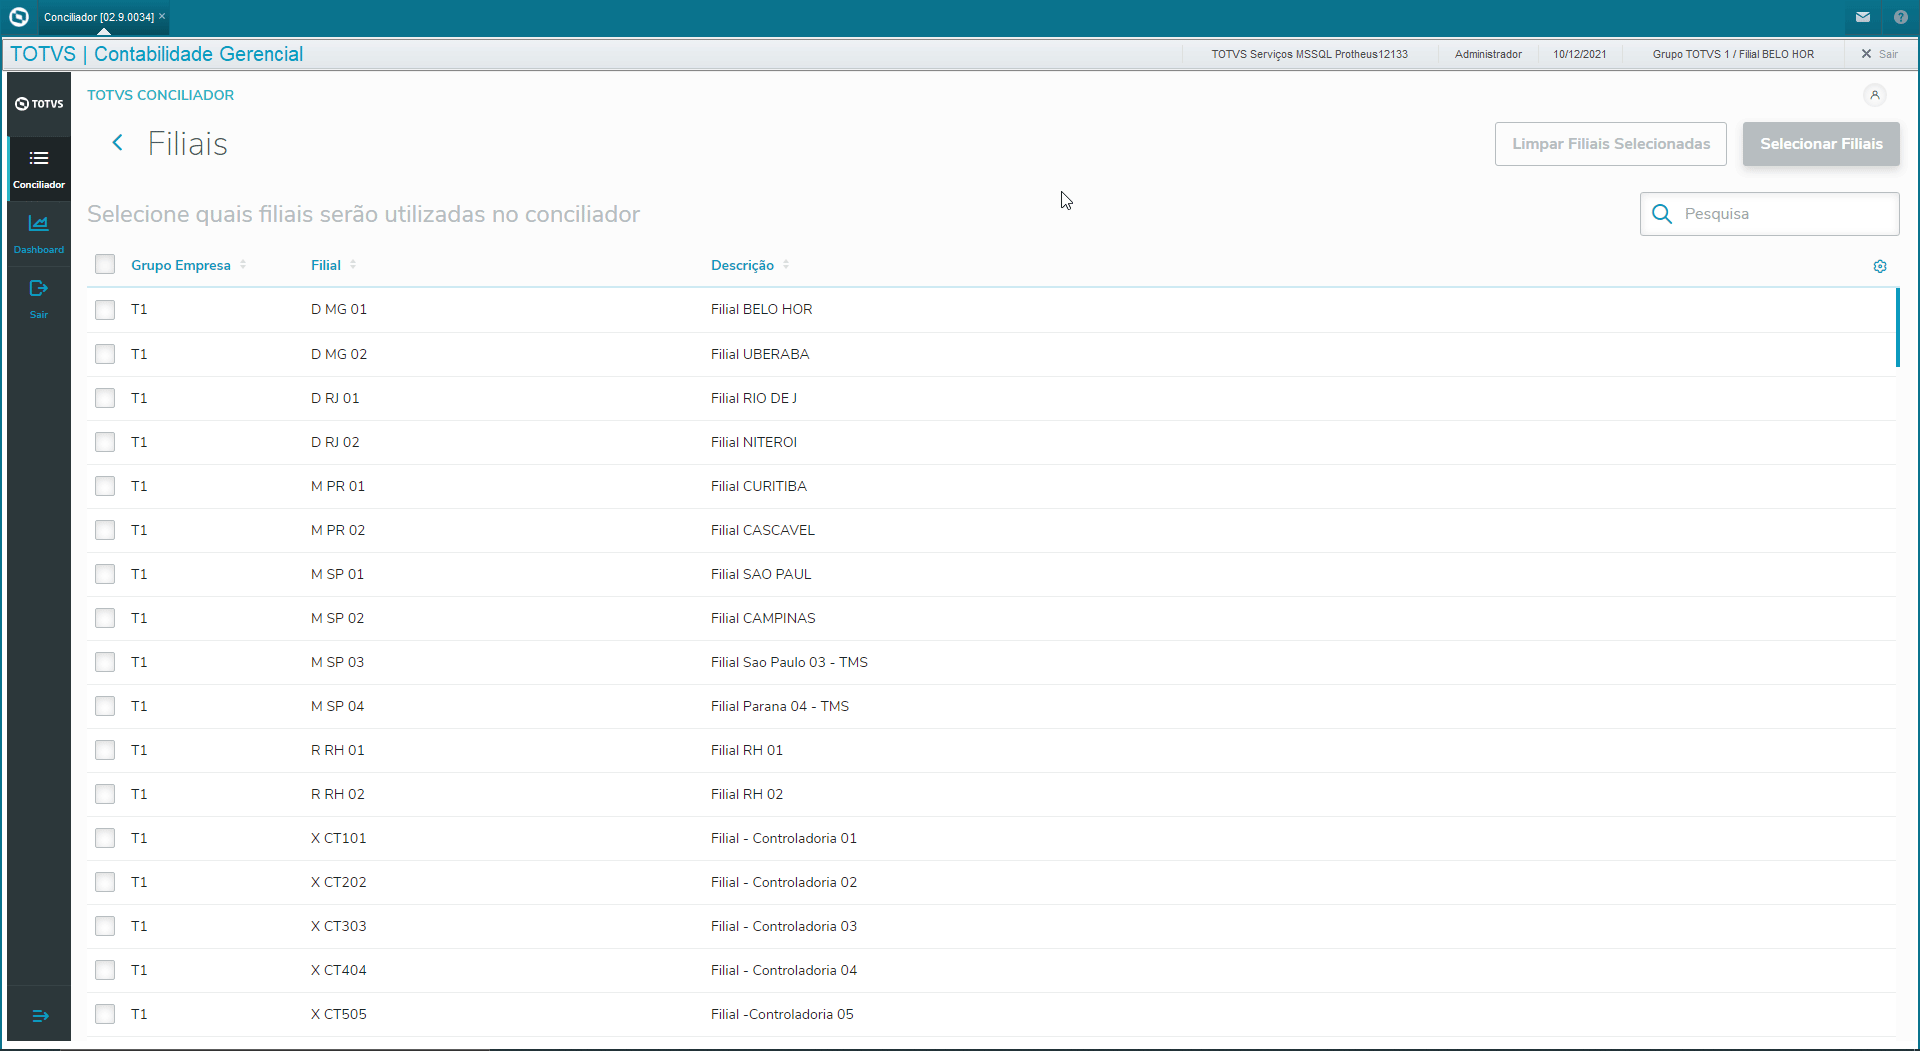Click the description Filial UBERABA
This screenshot has height=1051, width=1920.
coord(760,354)
